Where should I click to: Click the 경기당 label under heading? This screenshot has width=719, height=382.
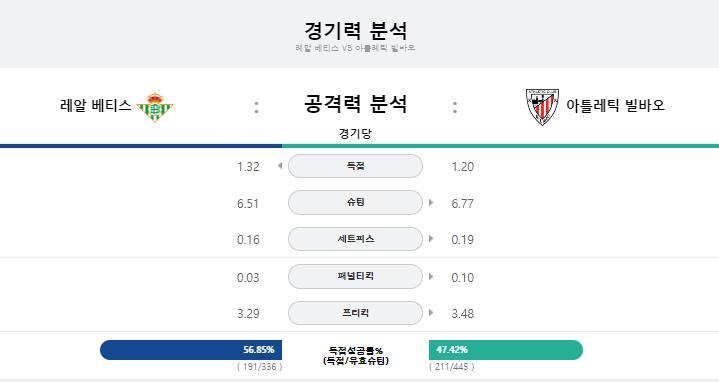click(x=355, y=133)
